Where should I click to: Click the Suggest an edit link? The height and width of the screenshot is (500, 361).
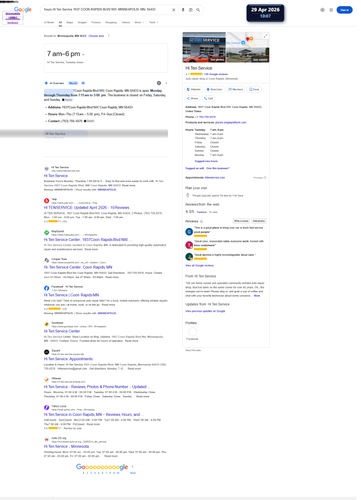pyautogui.click(x=194, y=168)
